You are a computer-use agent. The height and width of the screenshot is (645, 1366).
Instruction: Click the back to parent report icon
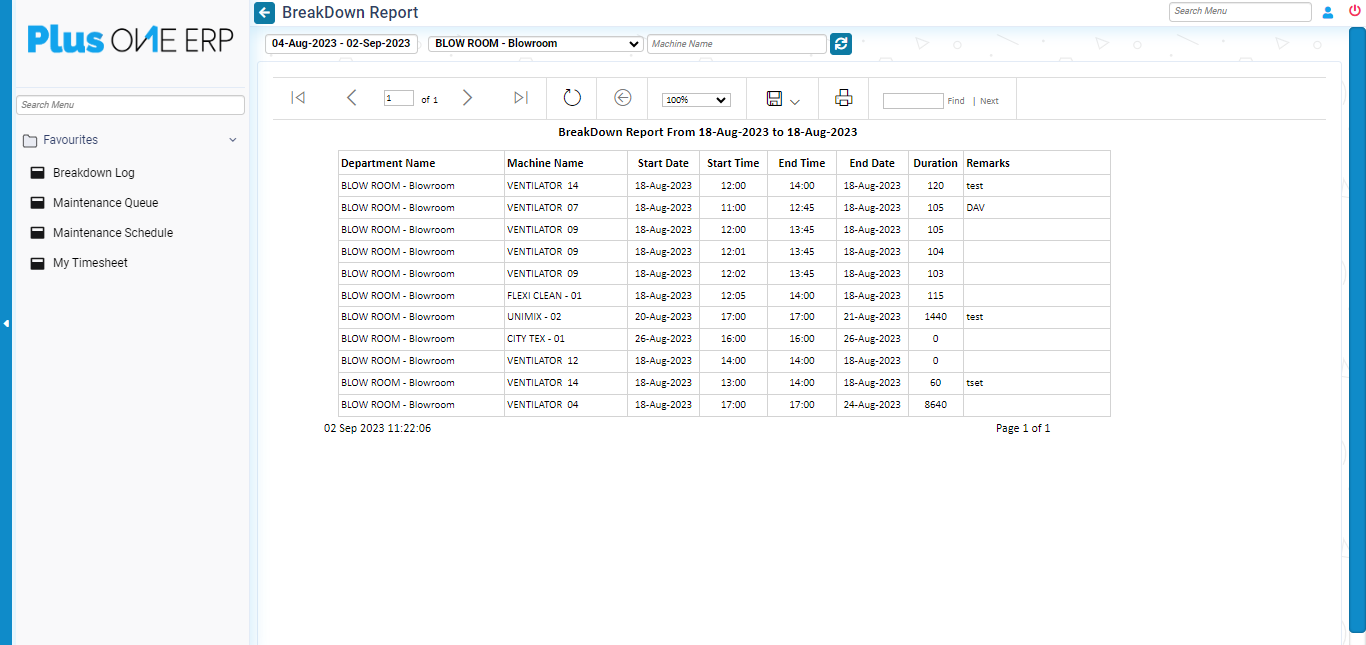click(622, 98)
